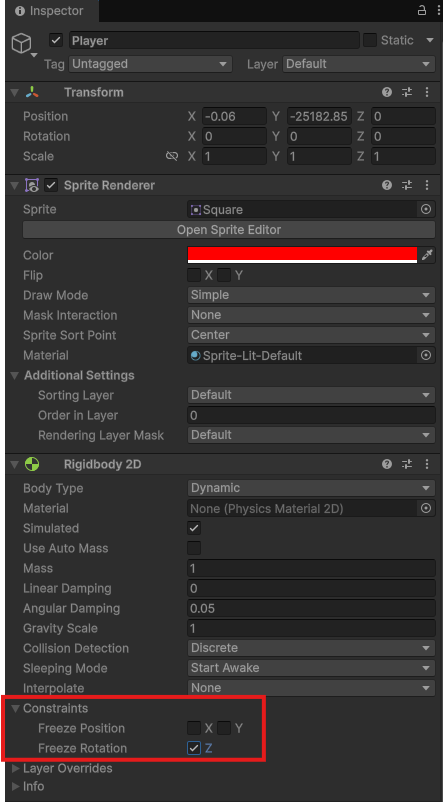Click the Order in Layer field
Viewport: 443px width, 802px height.
tap(311, 415)
